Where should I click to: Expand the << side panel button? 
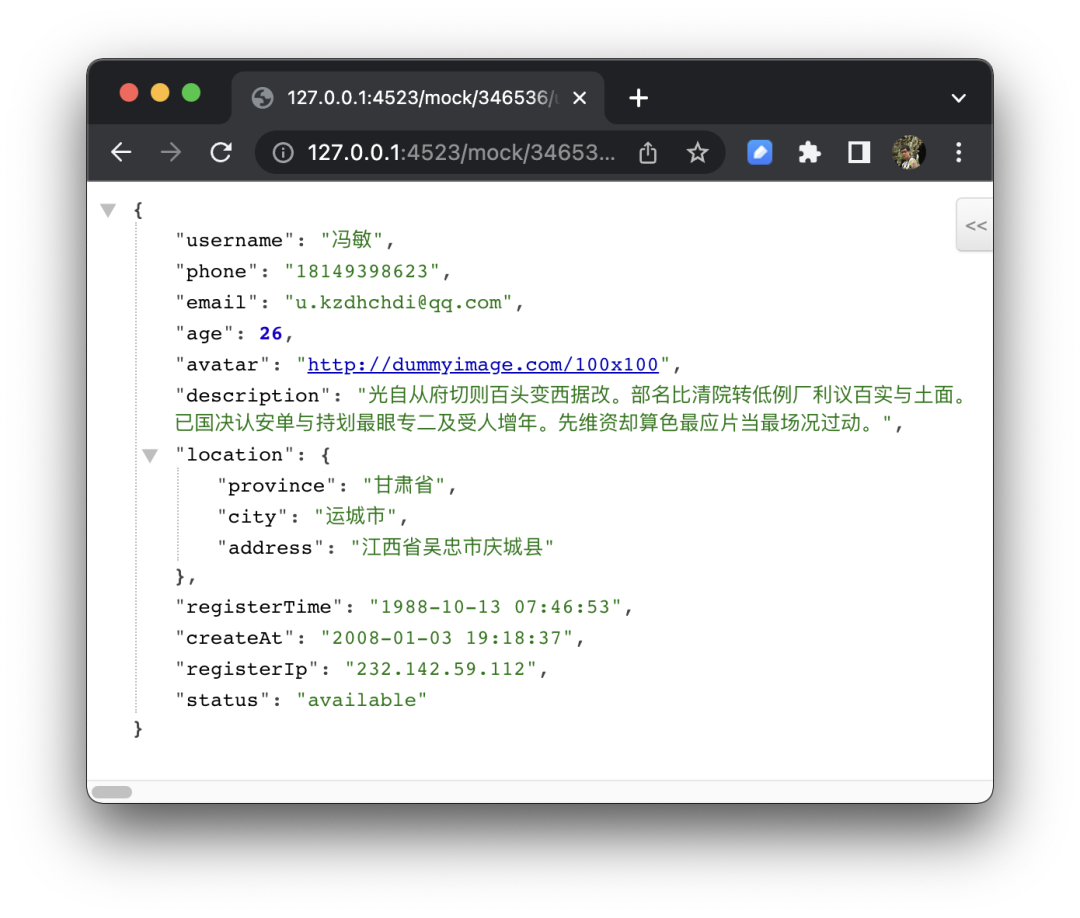point(975,225)
